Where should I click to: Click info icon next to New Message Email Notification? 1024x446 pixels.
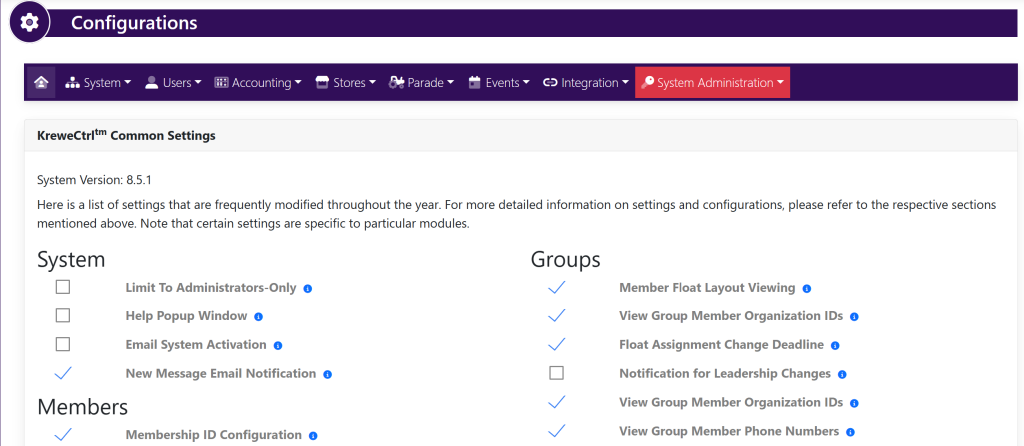click(328, 374)
